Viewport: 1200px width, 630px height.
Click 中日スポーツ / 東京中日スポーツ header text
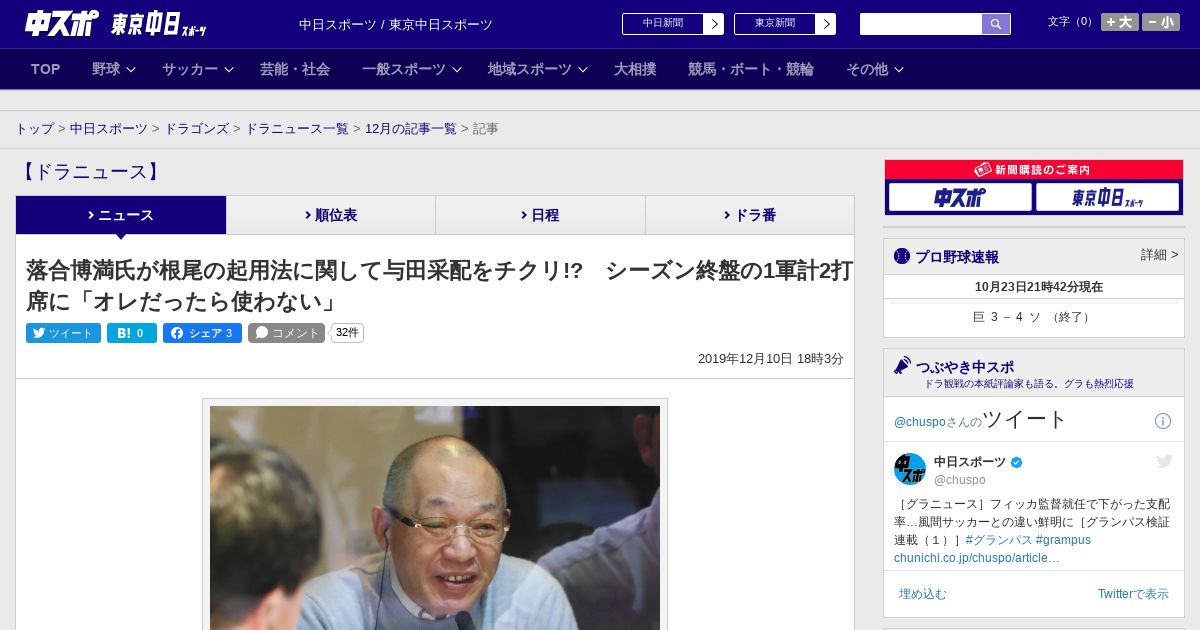(x=396, y=25)
